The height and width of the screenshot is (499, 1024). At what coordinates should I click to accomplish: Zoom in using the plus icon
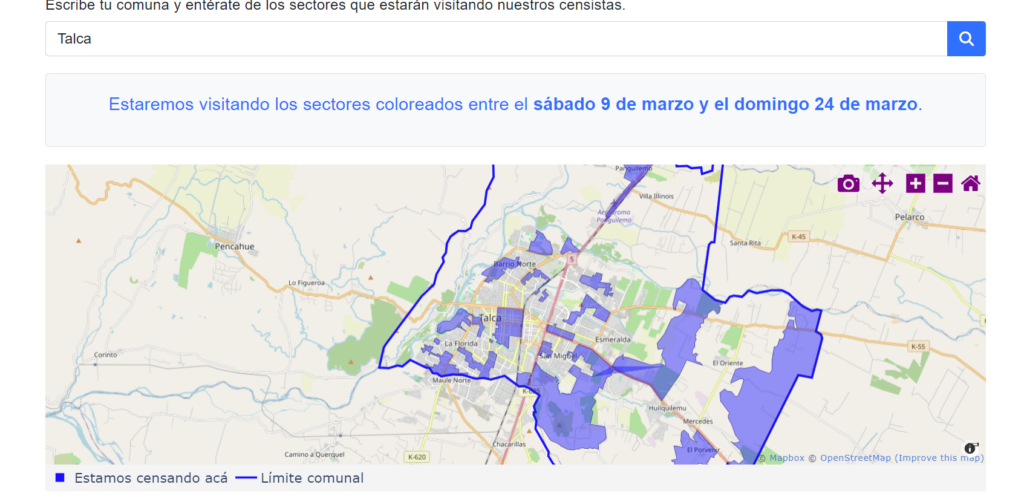point(915,183)
